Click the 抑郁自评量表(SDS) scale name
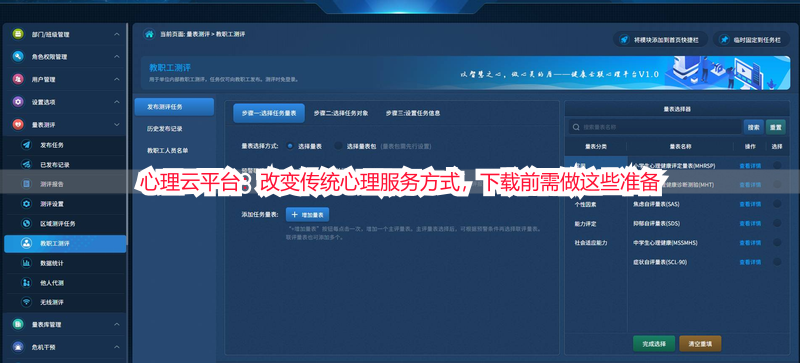This screenshot has width=800, height=363. 656,224
